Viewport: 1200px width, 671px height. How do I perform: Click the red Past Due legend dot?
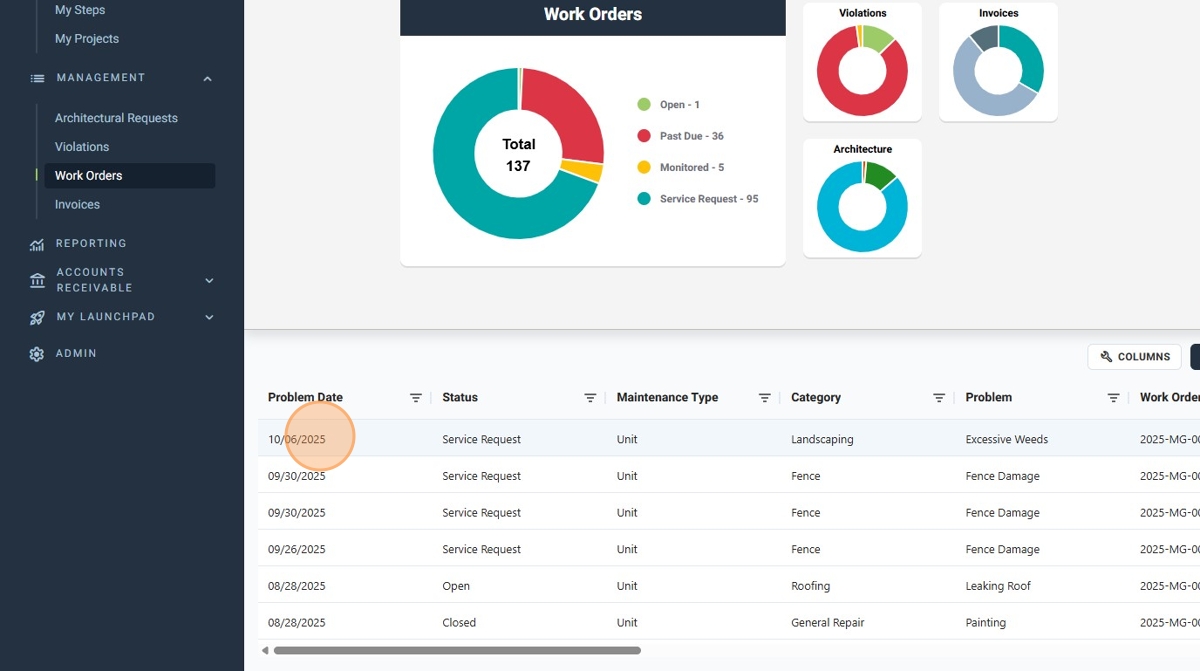point(644,136)
